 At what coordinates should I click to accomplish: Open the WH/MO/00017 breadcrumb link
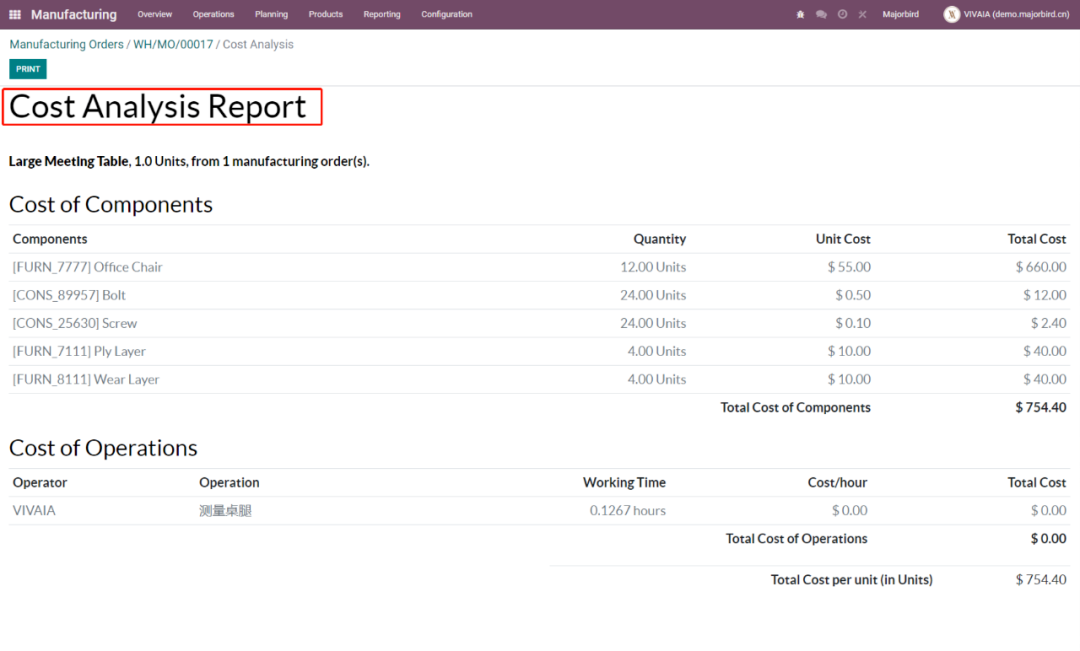point(173,45)
